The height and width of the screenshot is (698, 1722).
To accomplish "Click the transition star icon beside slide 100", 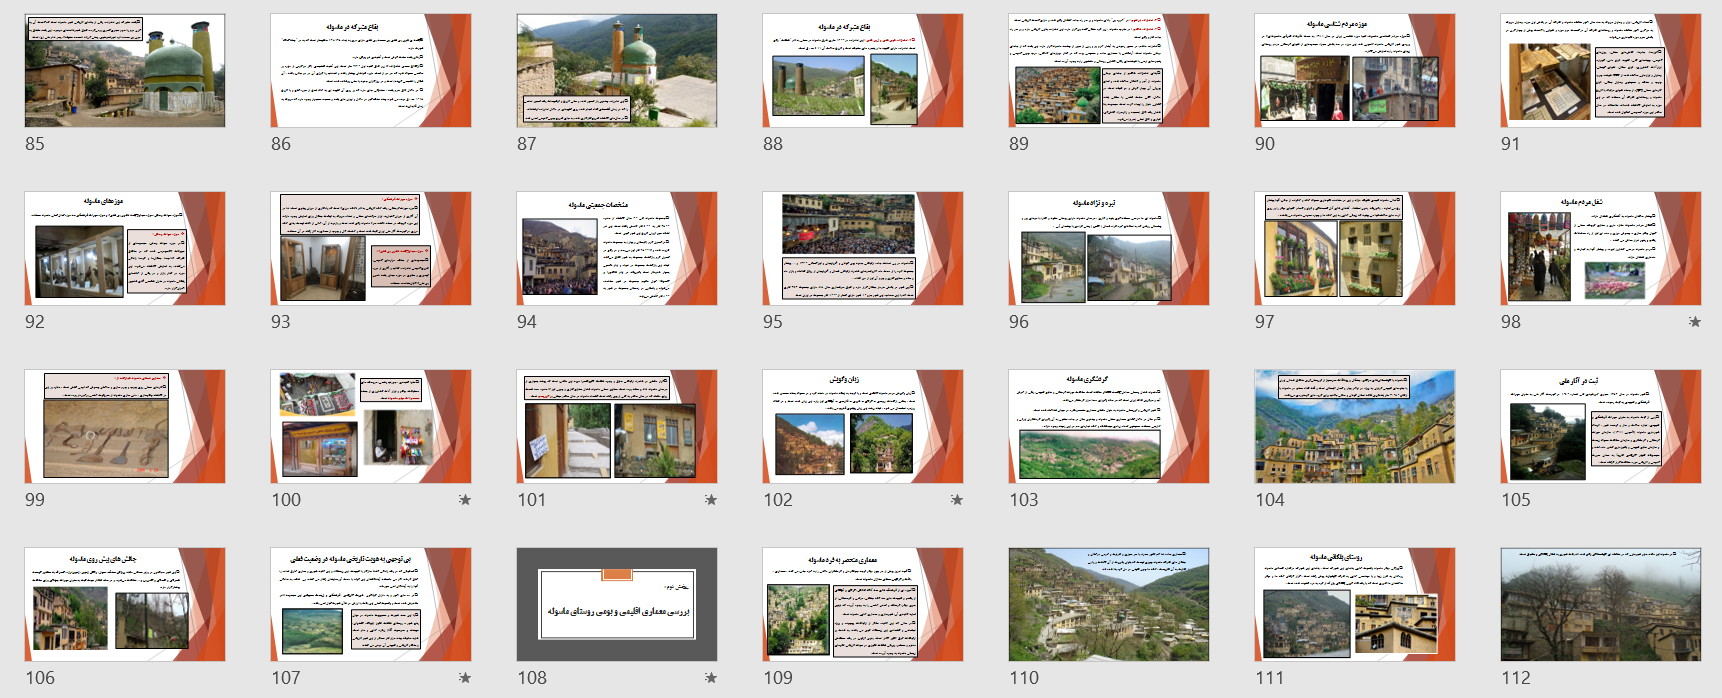I will 464,500.
